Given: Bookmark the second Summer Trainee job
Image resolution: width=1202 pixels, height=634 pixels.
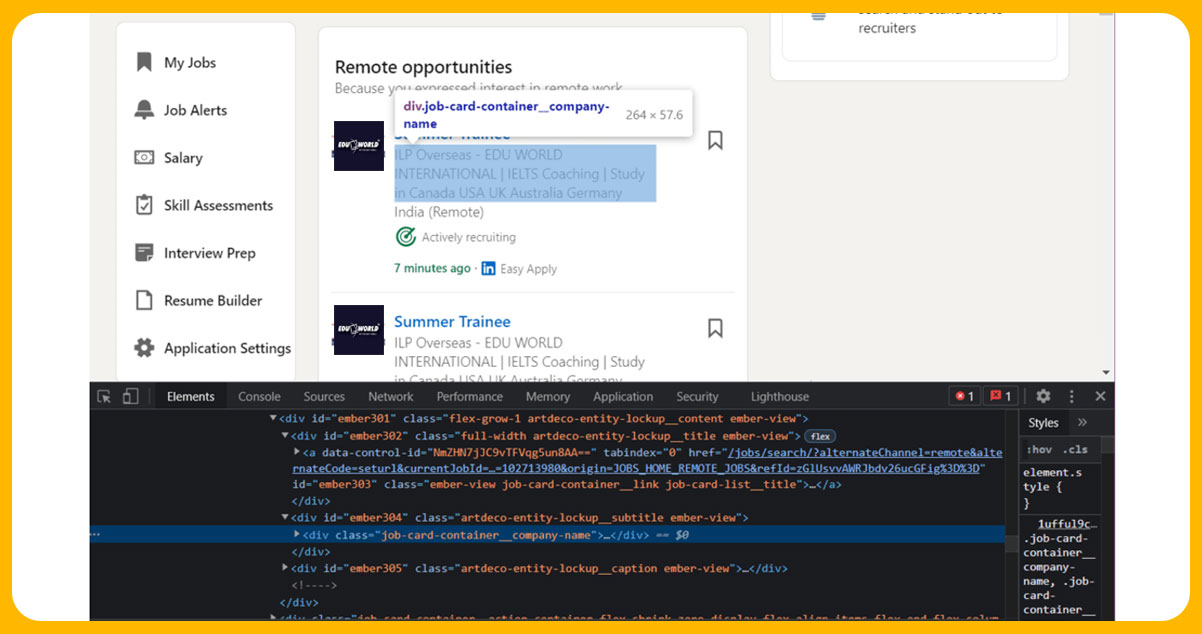Looking at the screenshot, I should [715, 328].
